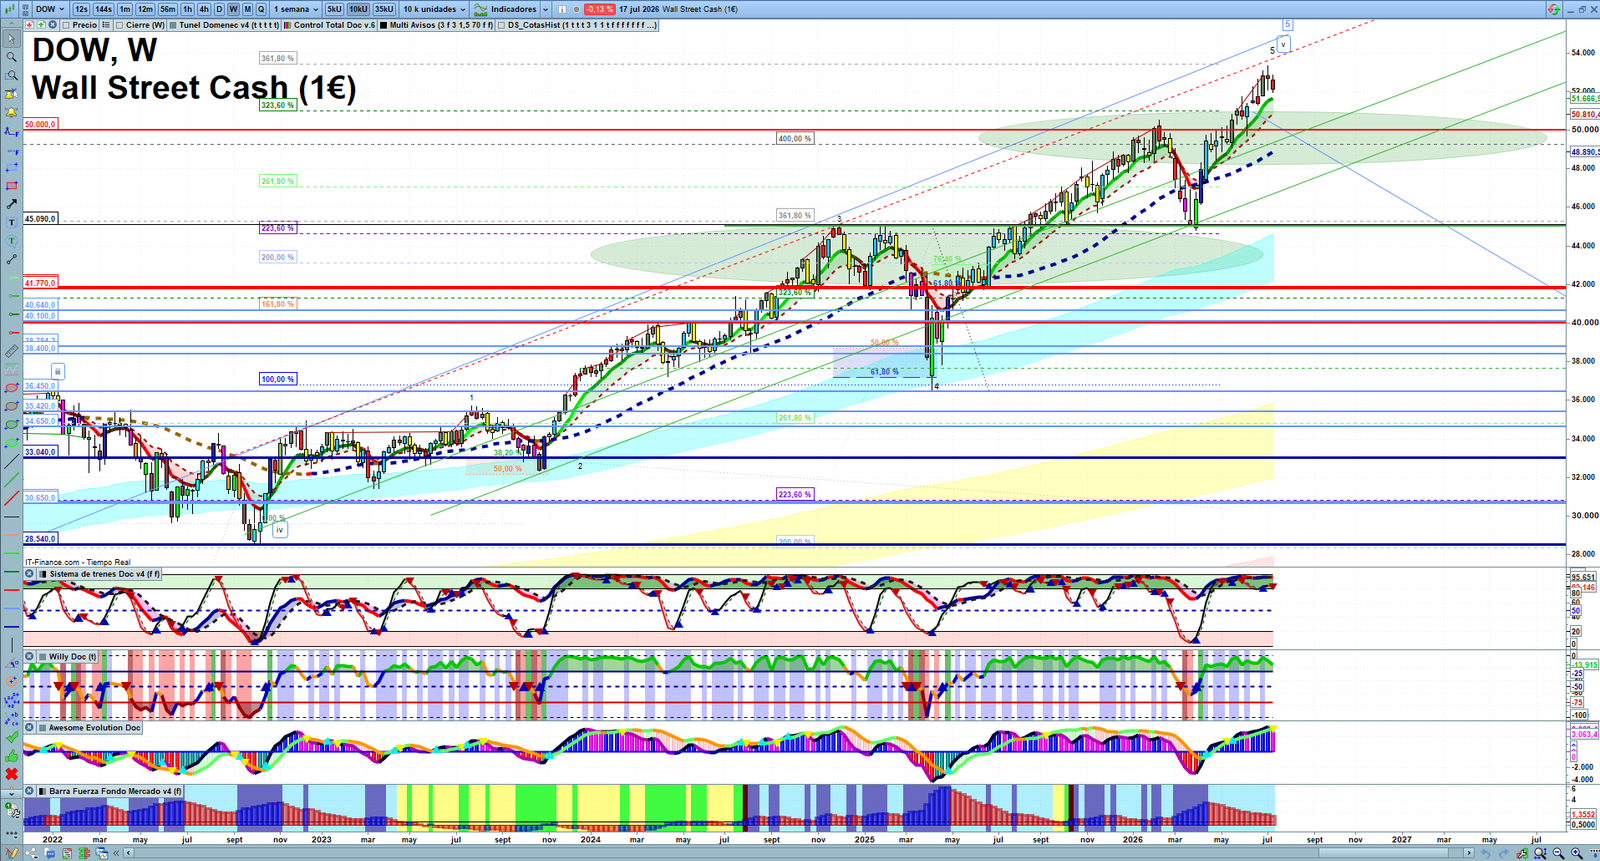Toggle the Cierre (W) checkbox

point(119,25)
